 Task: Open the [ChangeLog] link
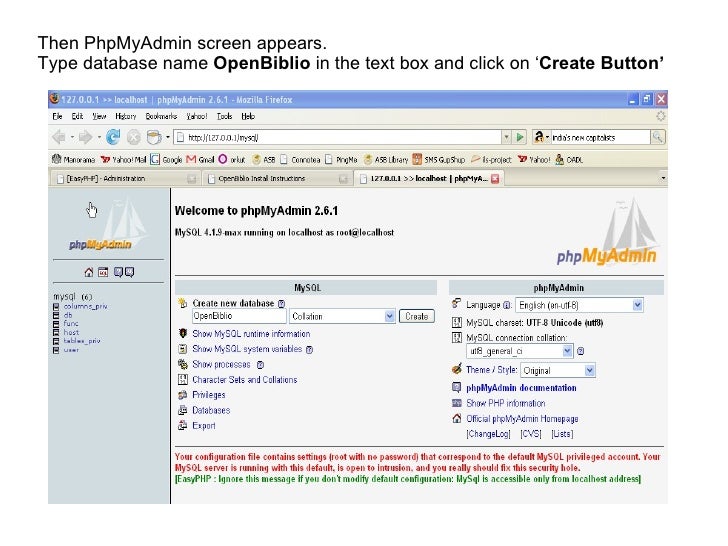[488, 434]
